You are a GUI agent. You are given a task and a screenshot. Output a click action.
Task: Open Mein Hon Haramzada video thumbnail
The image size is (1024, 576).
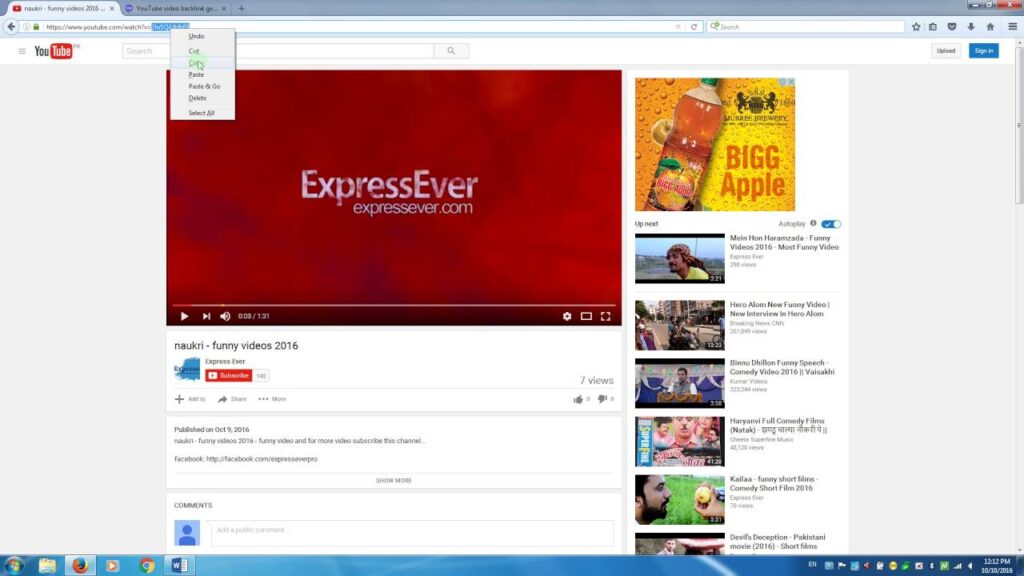pos(680,259)
